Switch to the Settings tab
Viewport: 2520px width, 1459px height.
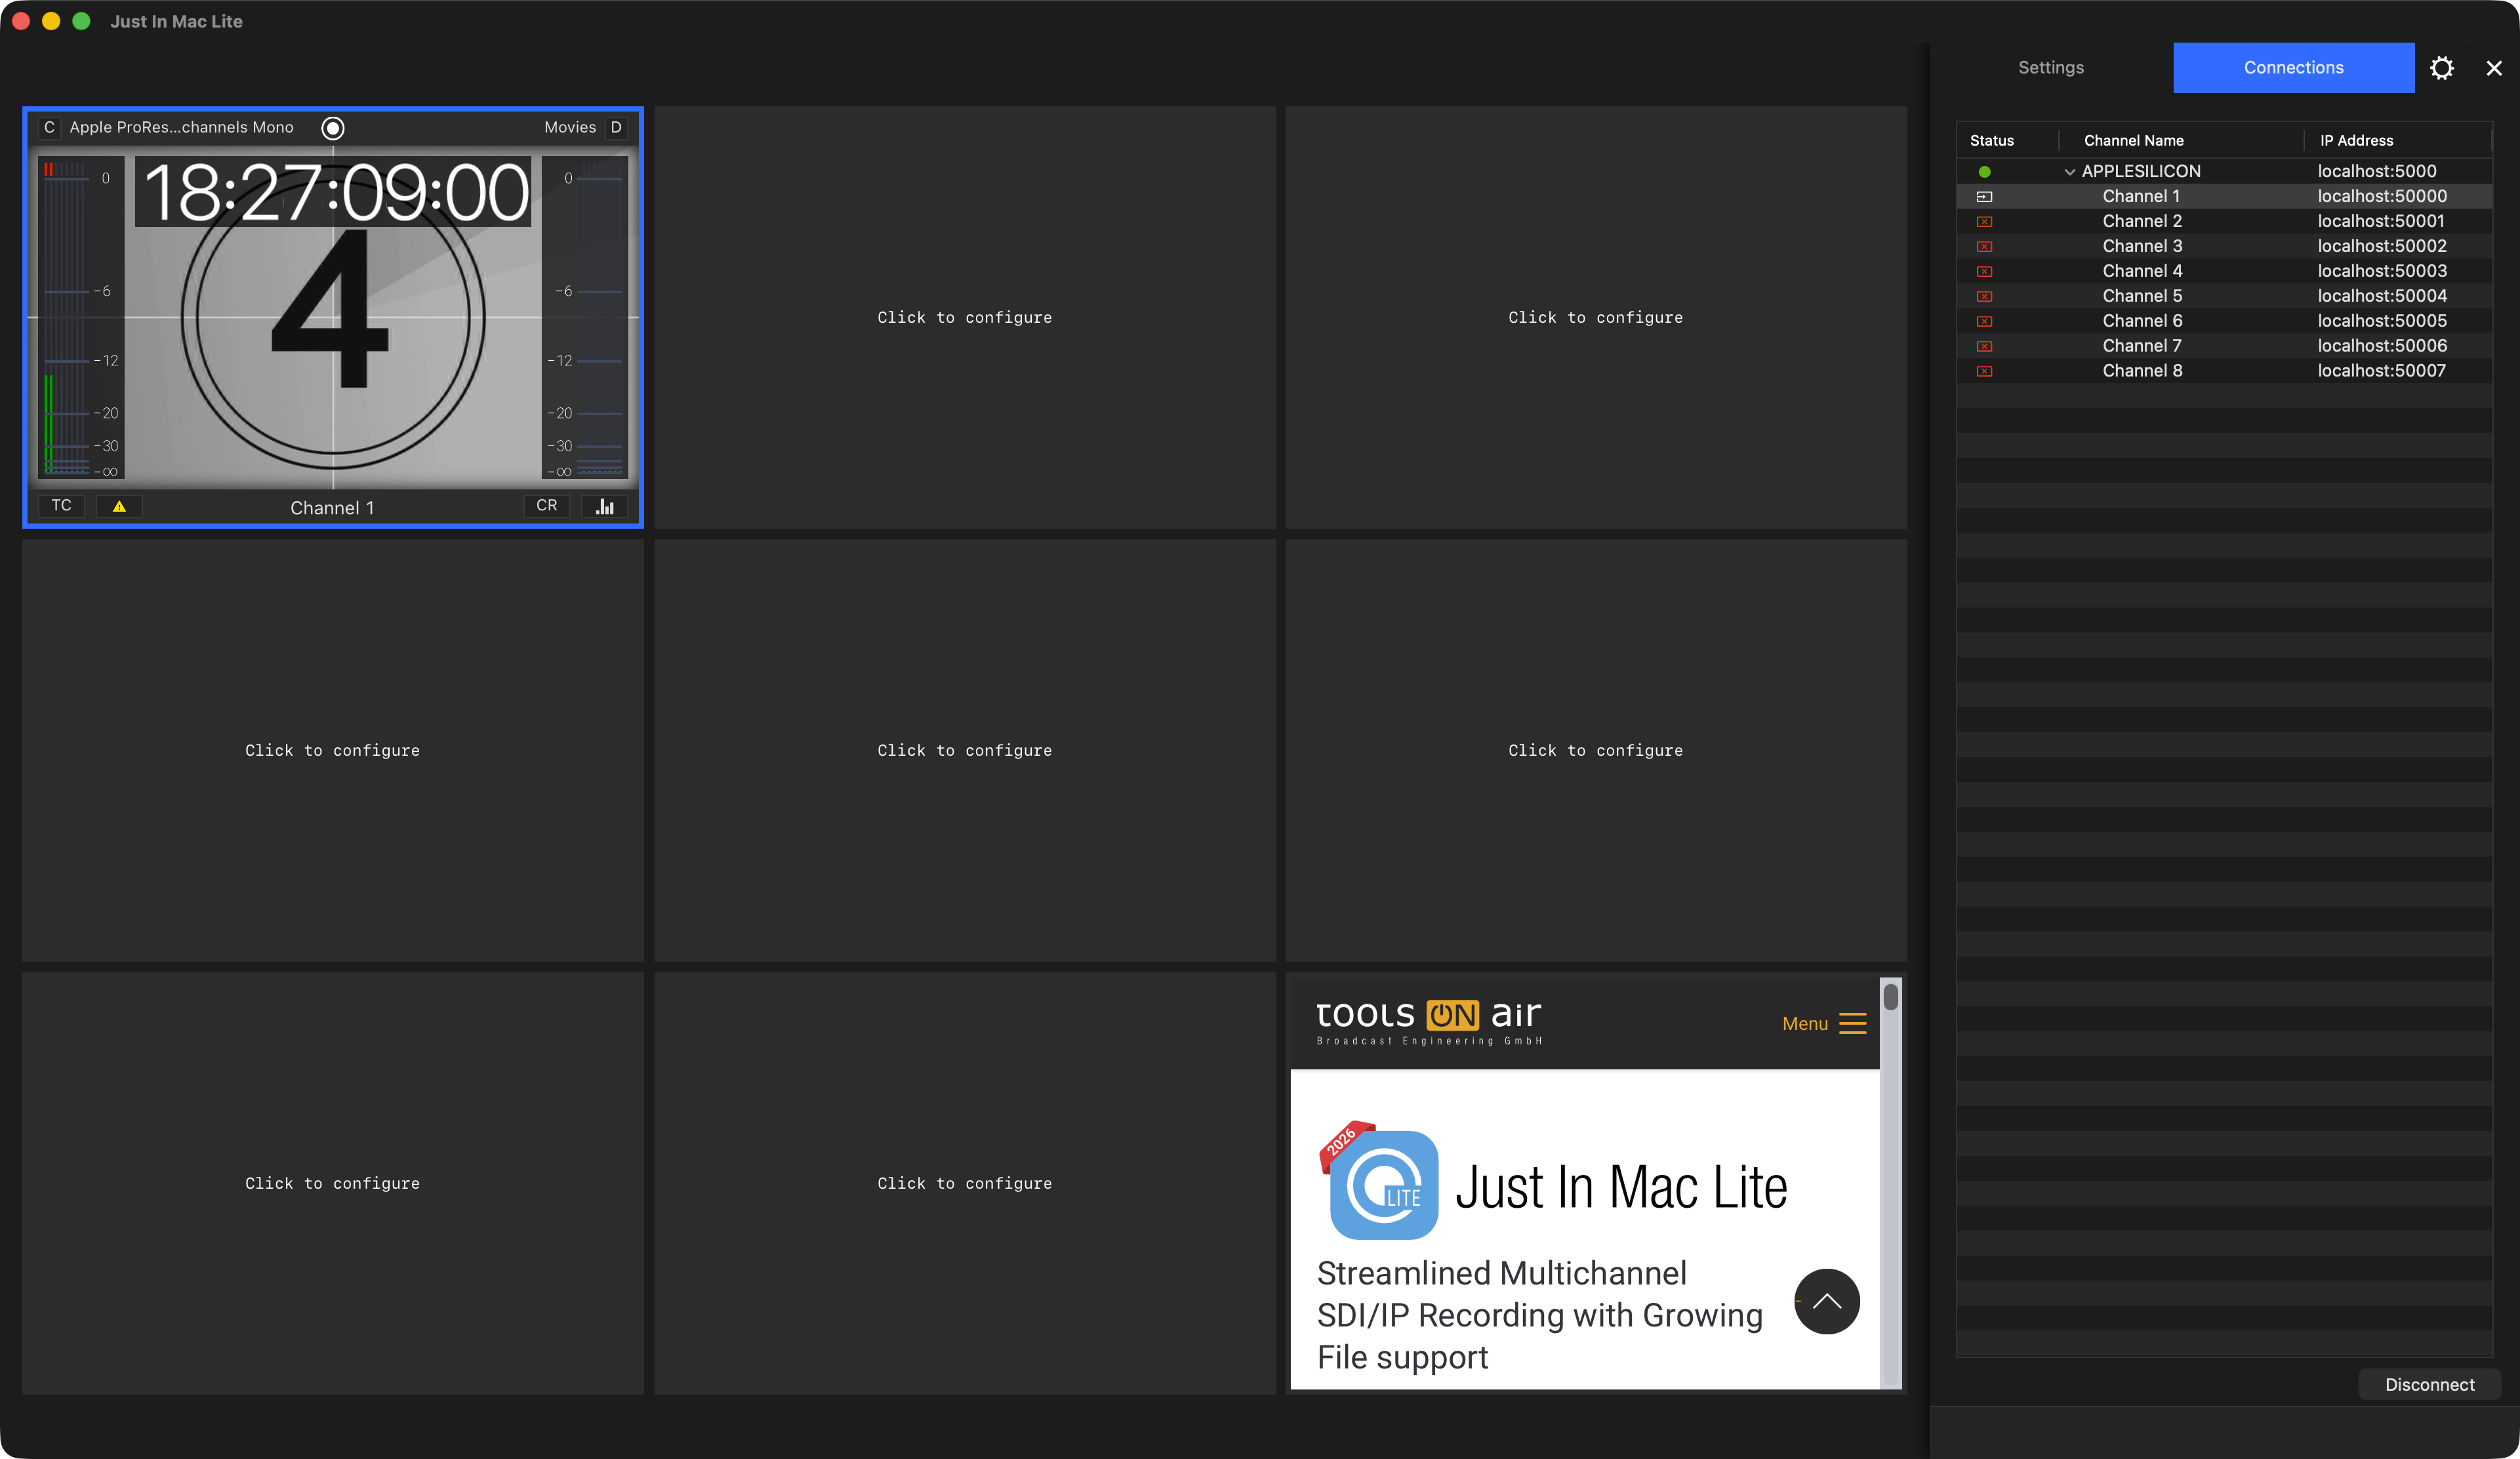point(2051,68)
